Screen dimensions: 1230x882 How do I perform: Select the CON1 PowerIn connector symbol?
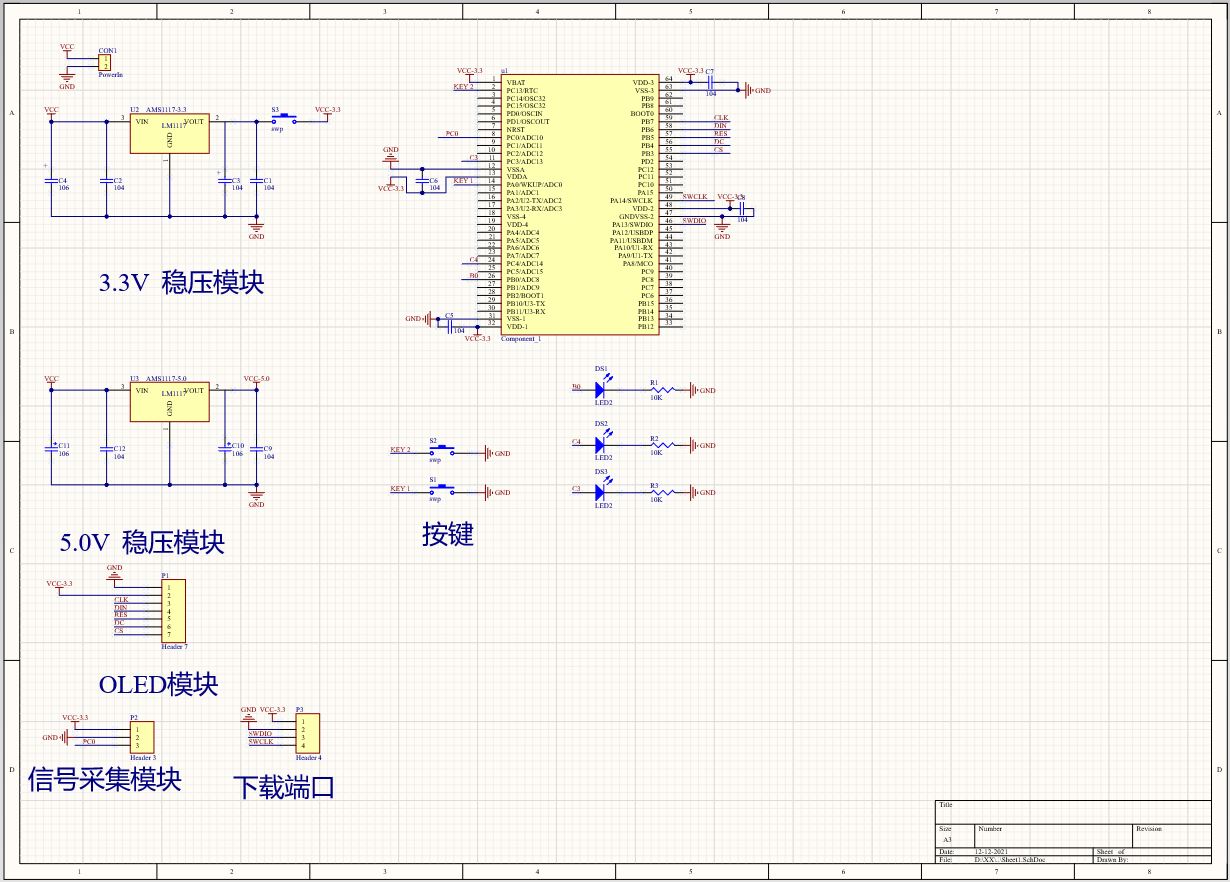point(104,63)
